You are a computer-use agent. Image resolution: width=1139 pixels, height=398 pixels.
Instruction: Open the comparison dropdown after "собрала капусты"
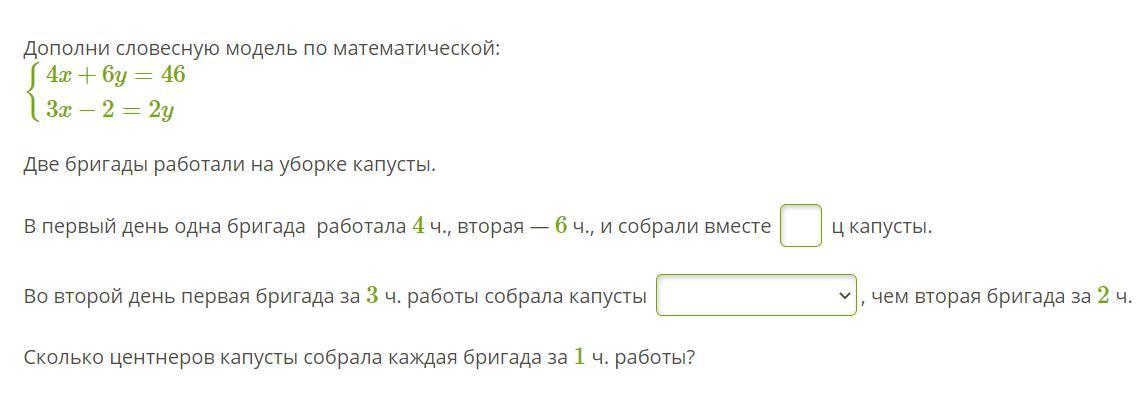pos(756,295)
